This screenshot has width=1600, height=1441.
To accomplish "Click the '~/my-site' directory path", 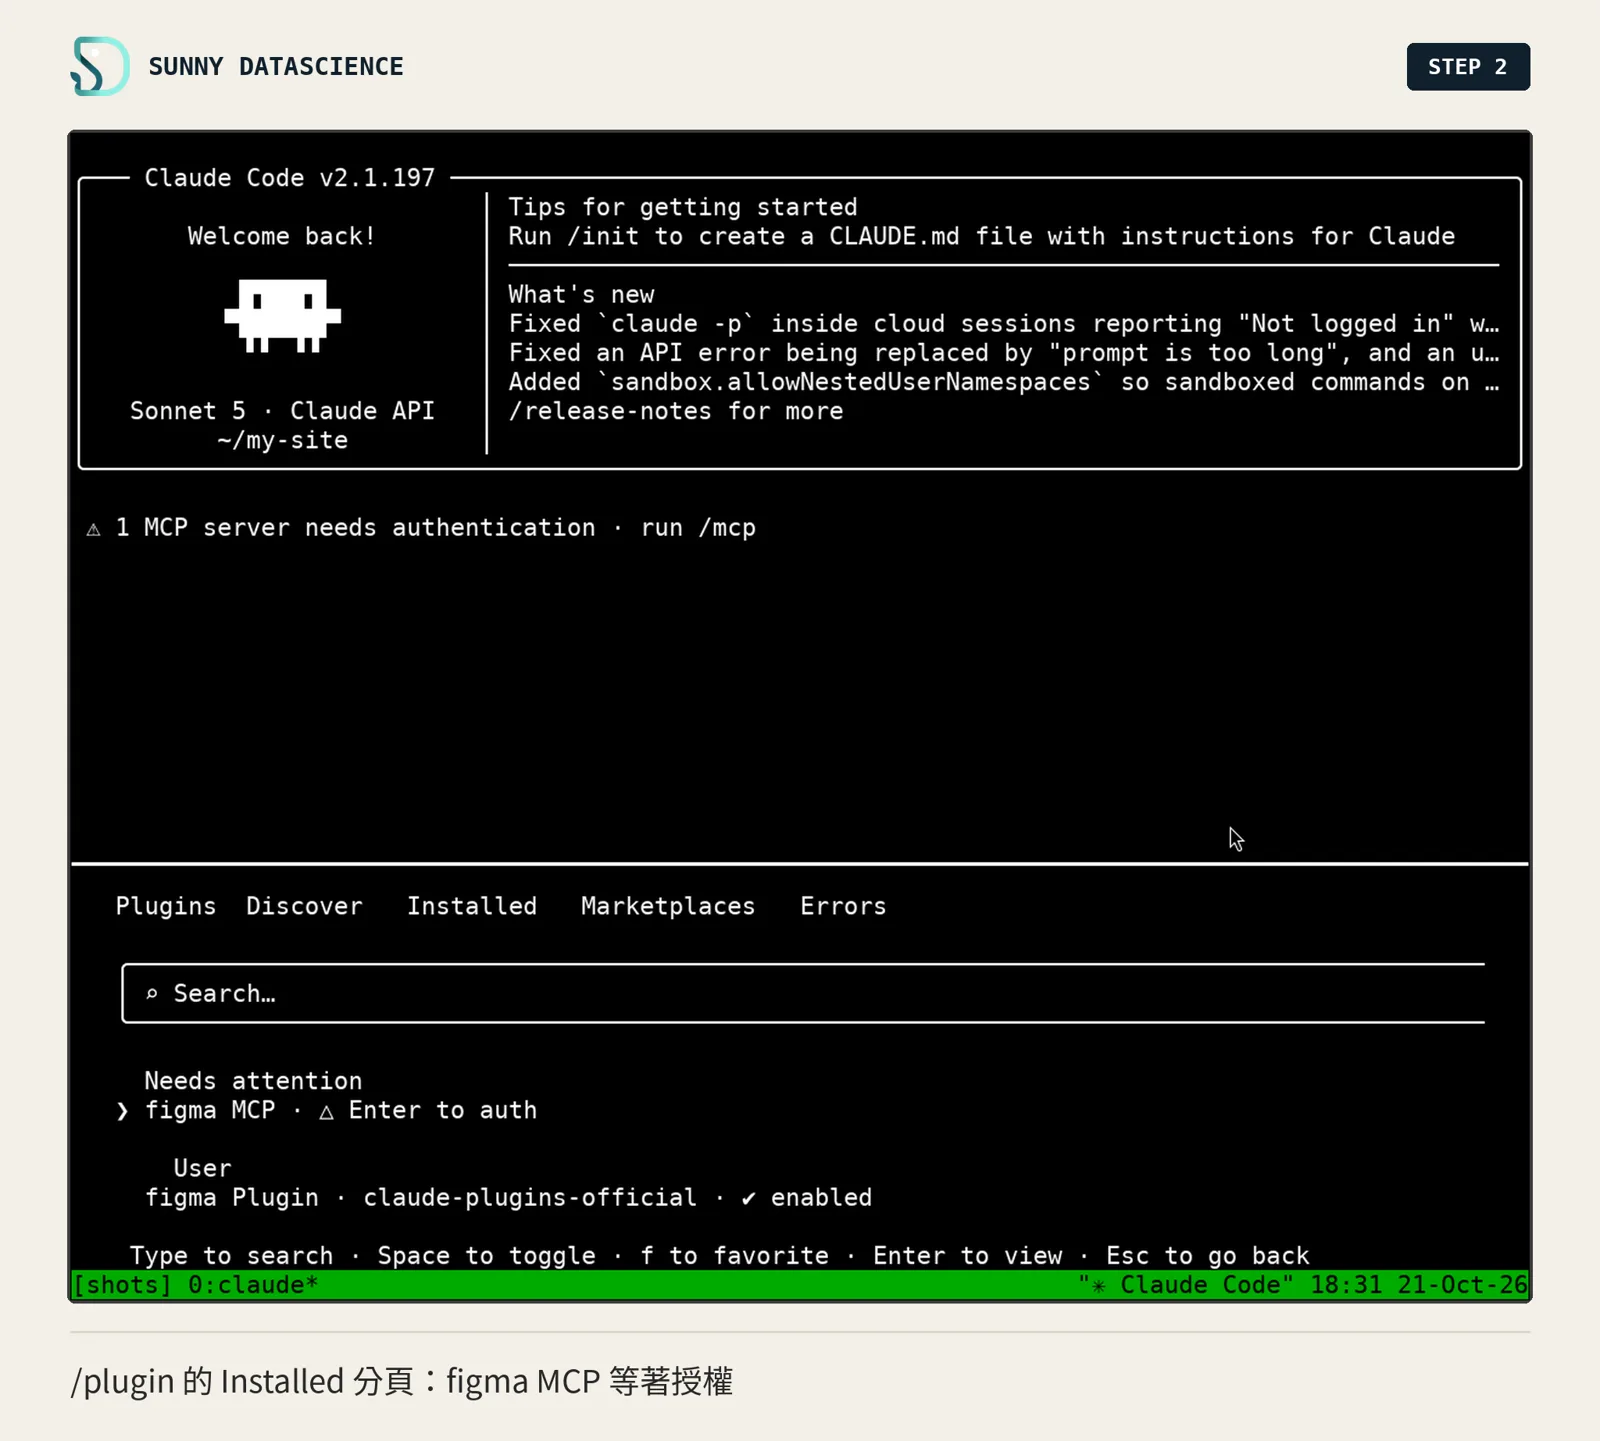I will [282, 440].
